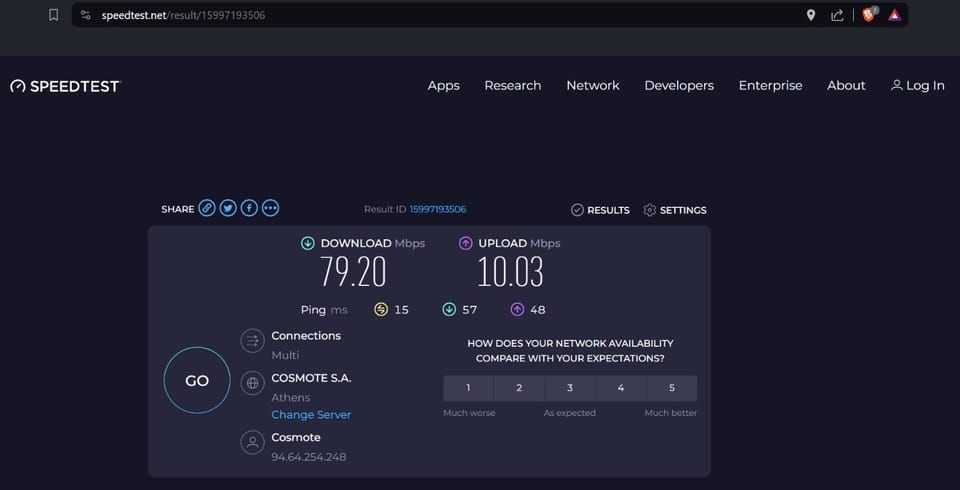Open more share options icon
This screenshot has height=490, width=960.
270,208
